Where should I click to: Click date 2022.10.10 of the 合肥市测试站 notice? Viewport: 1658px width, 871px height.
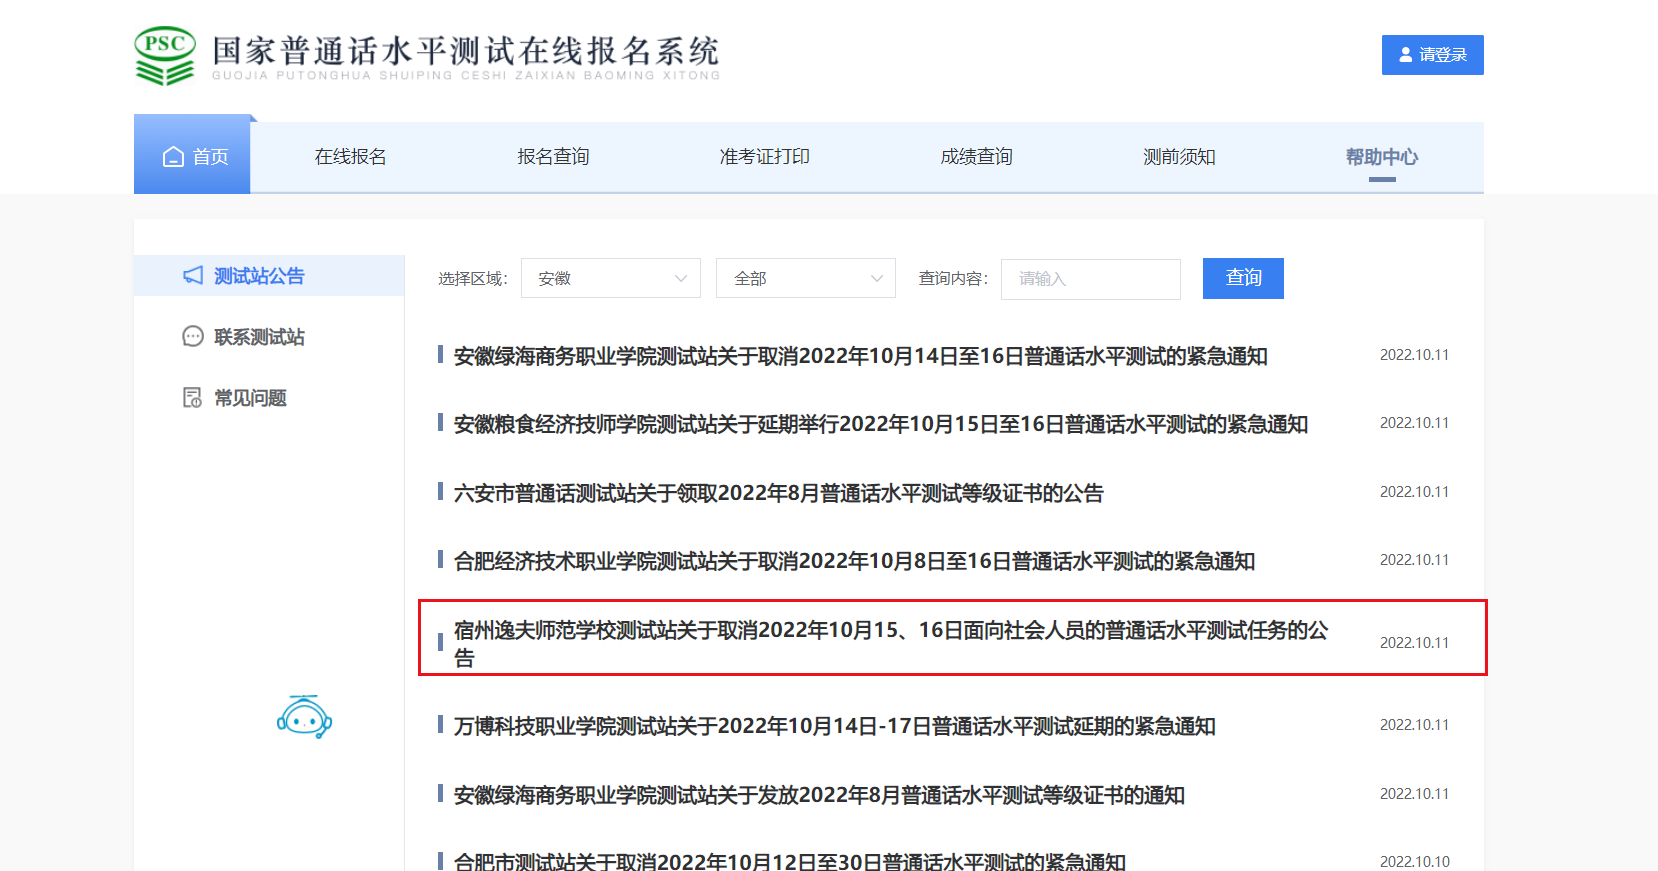[1414, 861]
